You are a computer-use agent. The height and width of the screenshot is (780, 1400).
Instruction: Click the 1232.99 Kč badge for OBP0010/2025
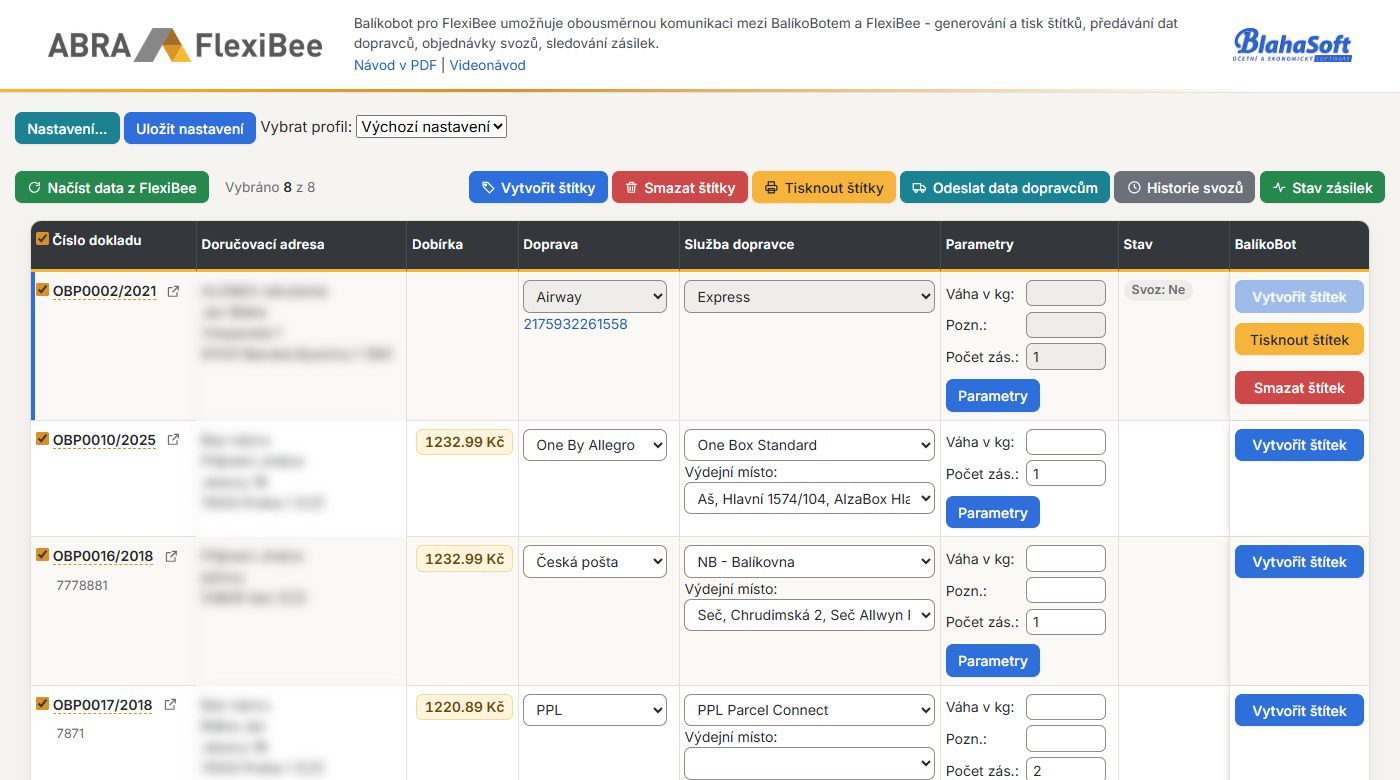click(x=464, y=442)
